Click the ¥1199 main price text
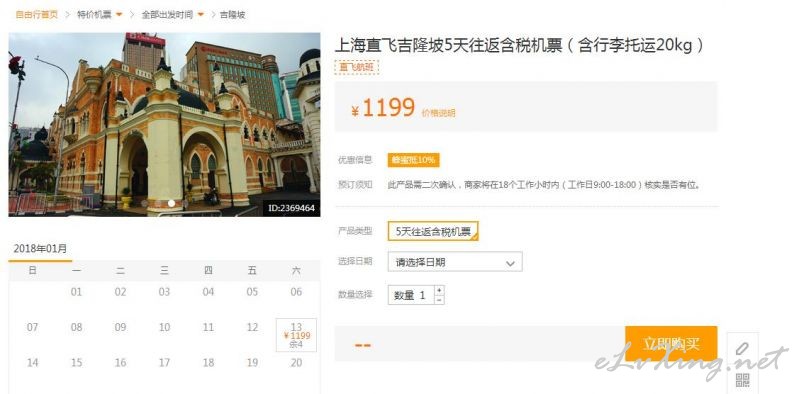This screenshot has width=799, height=394. pyautogui.click(x=383, y=108)
